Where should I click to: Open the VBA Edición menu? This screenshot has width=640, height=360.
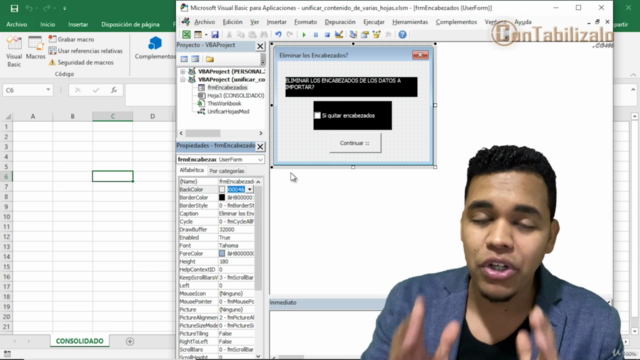tap(232, 22)
